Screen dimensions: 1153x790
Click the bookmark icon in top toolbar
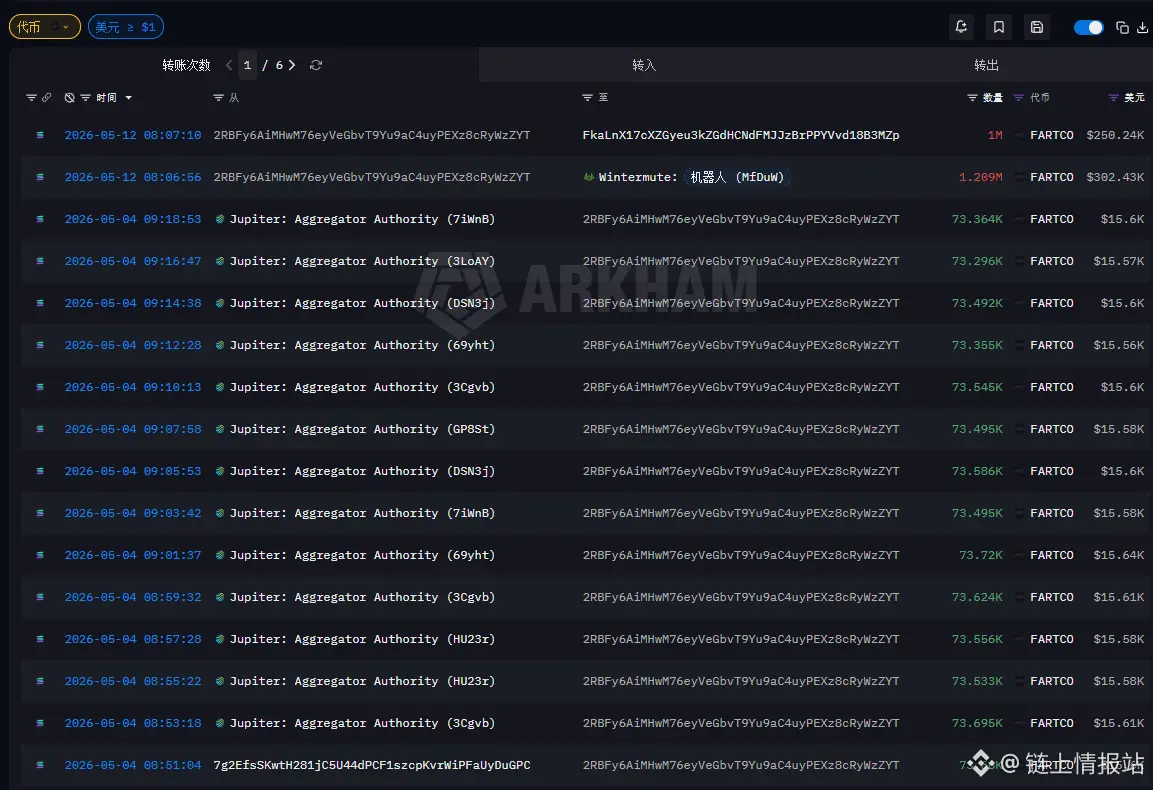pyautogui.click(x=999, y=27)
